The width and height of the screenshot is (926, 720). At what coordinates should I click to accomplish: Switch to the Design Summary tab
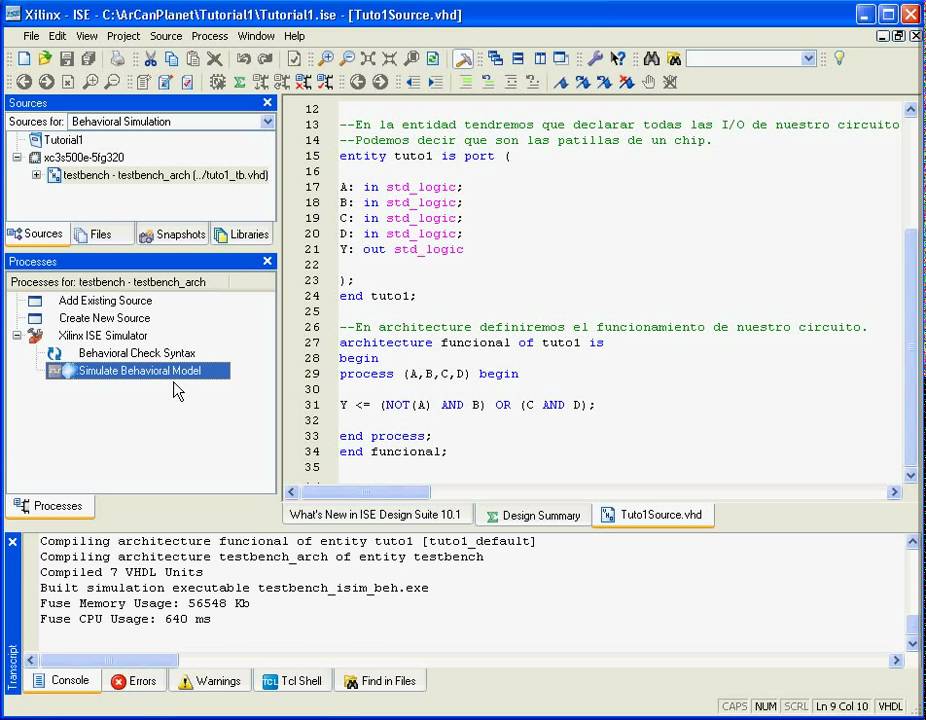533,516
